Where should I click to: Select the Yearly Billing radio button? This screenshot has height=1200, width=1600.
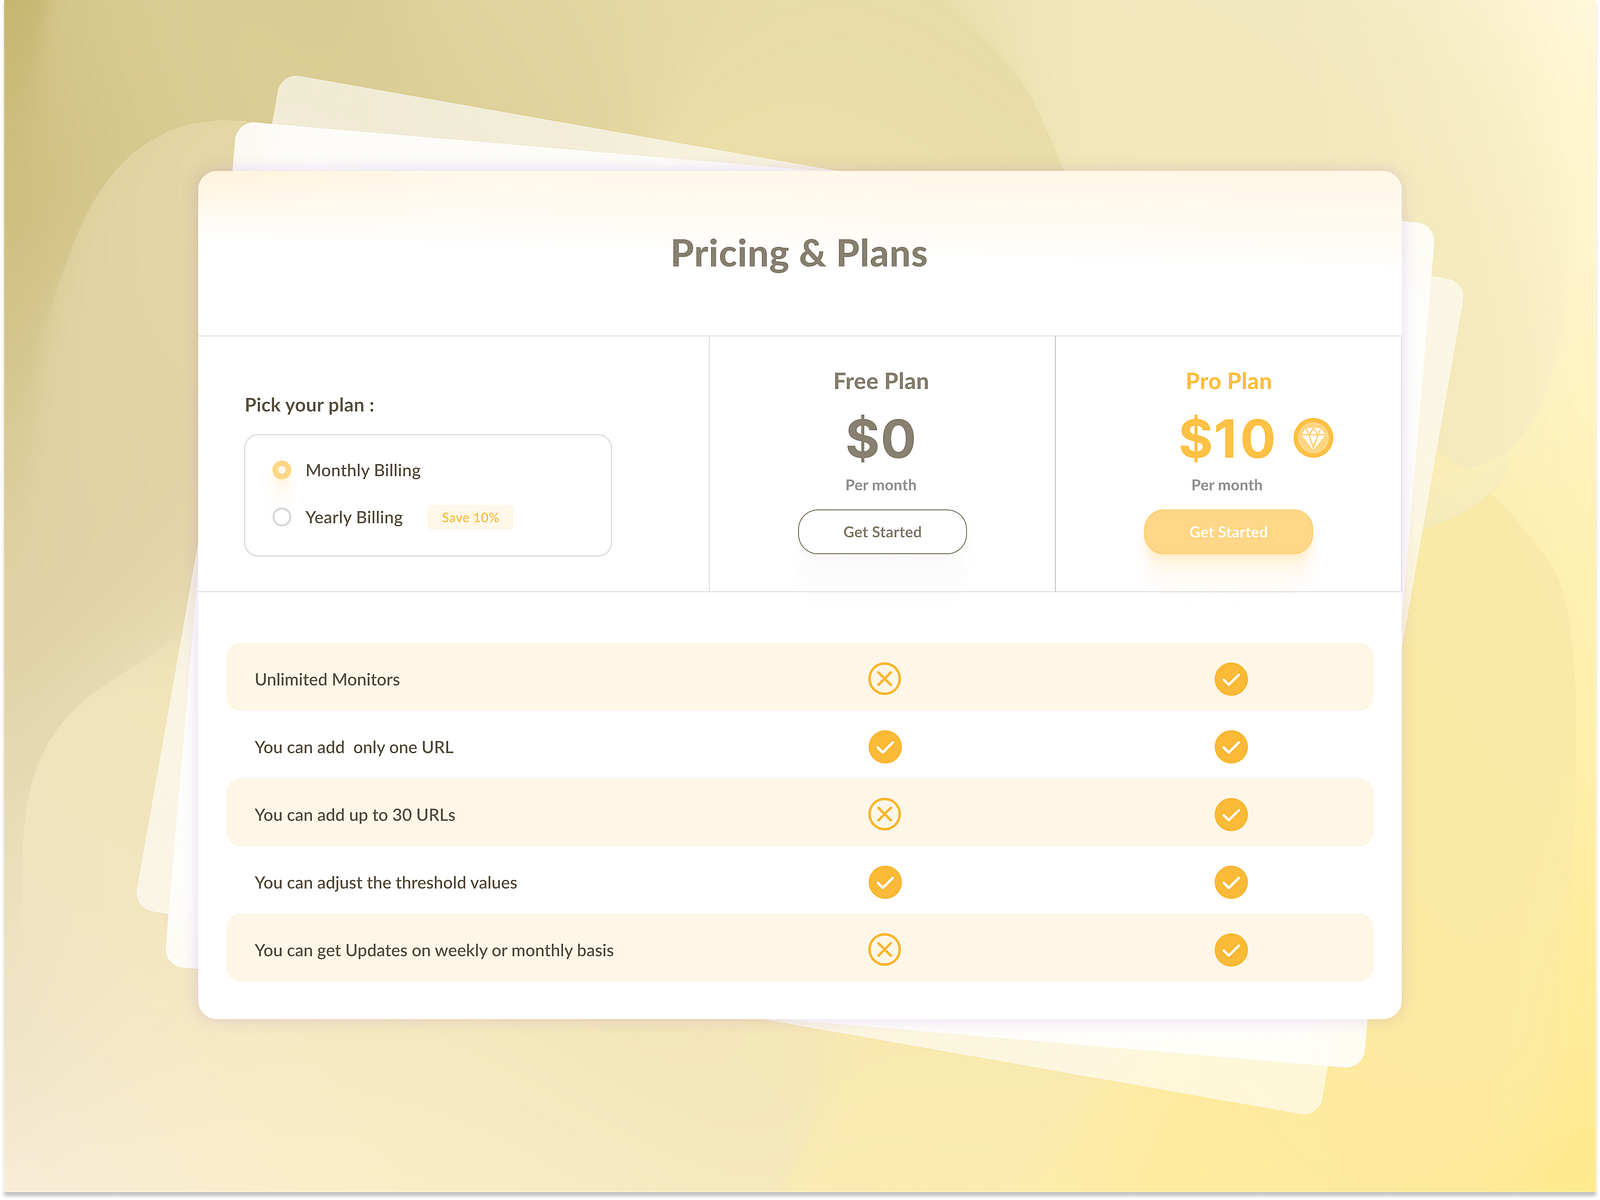point(282,517)
